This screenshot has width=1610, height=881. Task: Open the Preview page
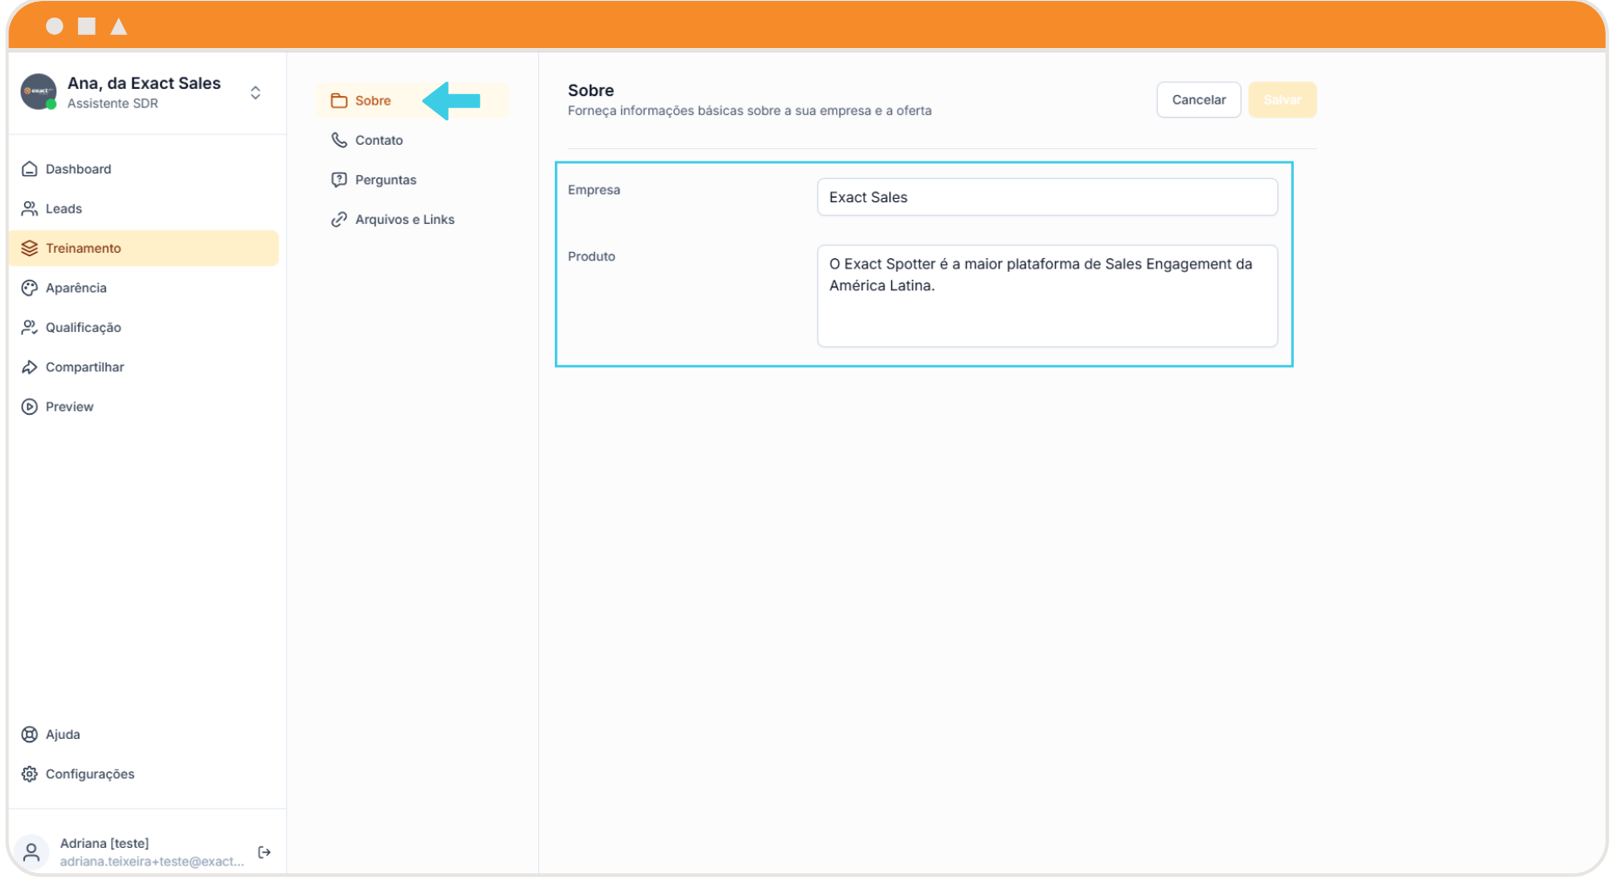[x=144, y=407]
